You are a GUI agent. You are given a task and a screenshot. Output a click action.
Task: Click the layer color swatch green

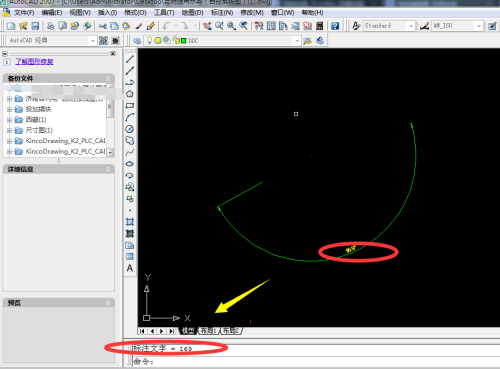coord(183,41)
